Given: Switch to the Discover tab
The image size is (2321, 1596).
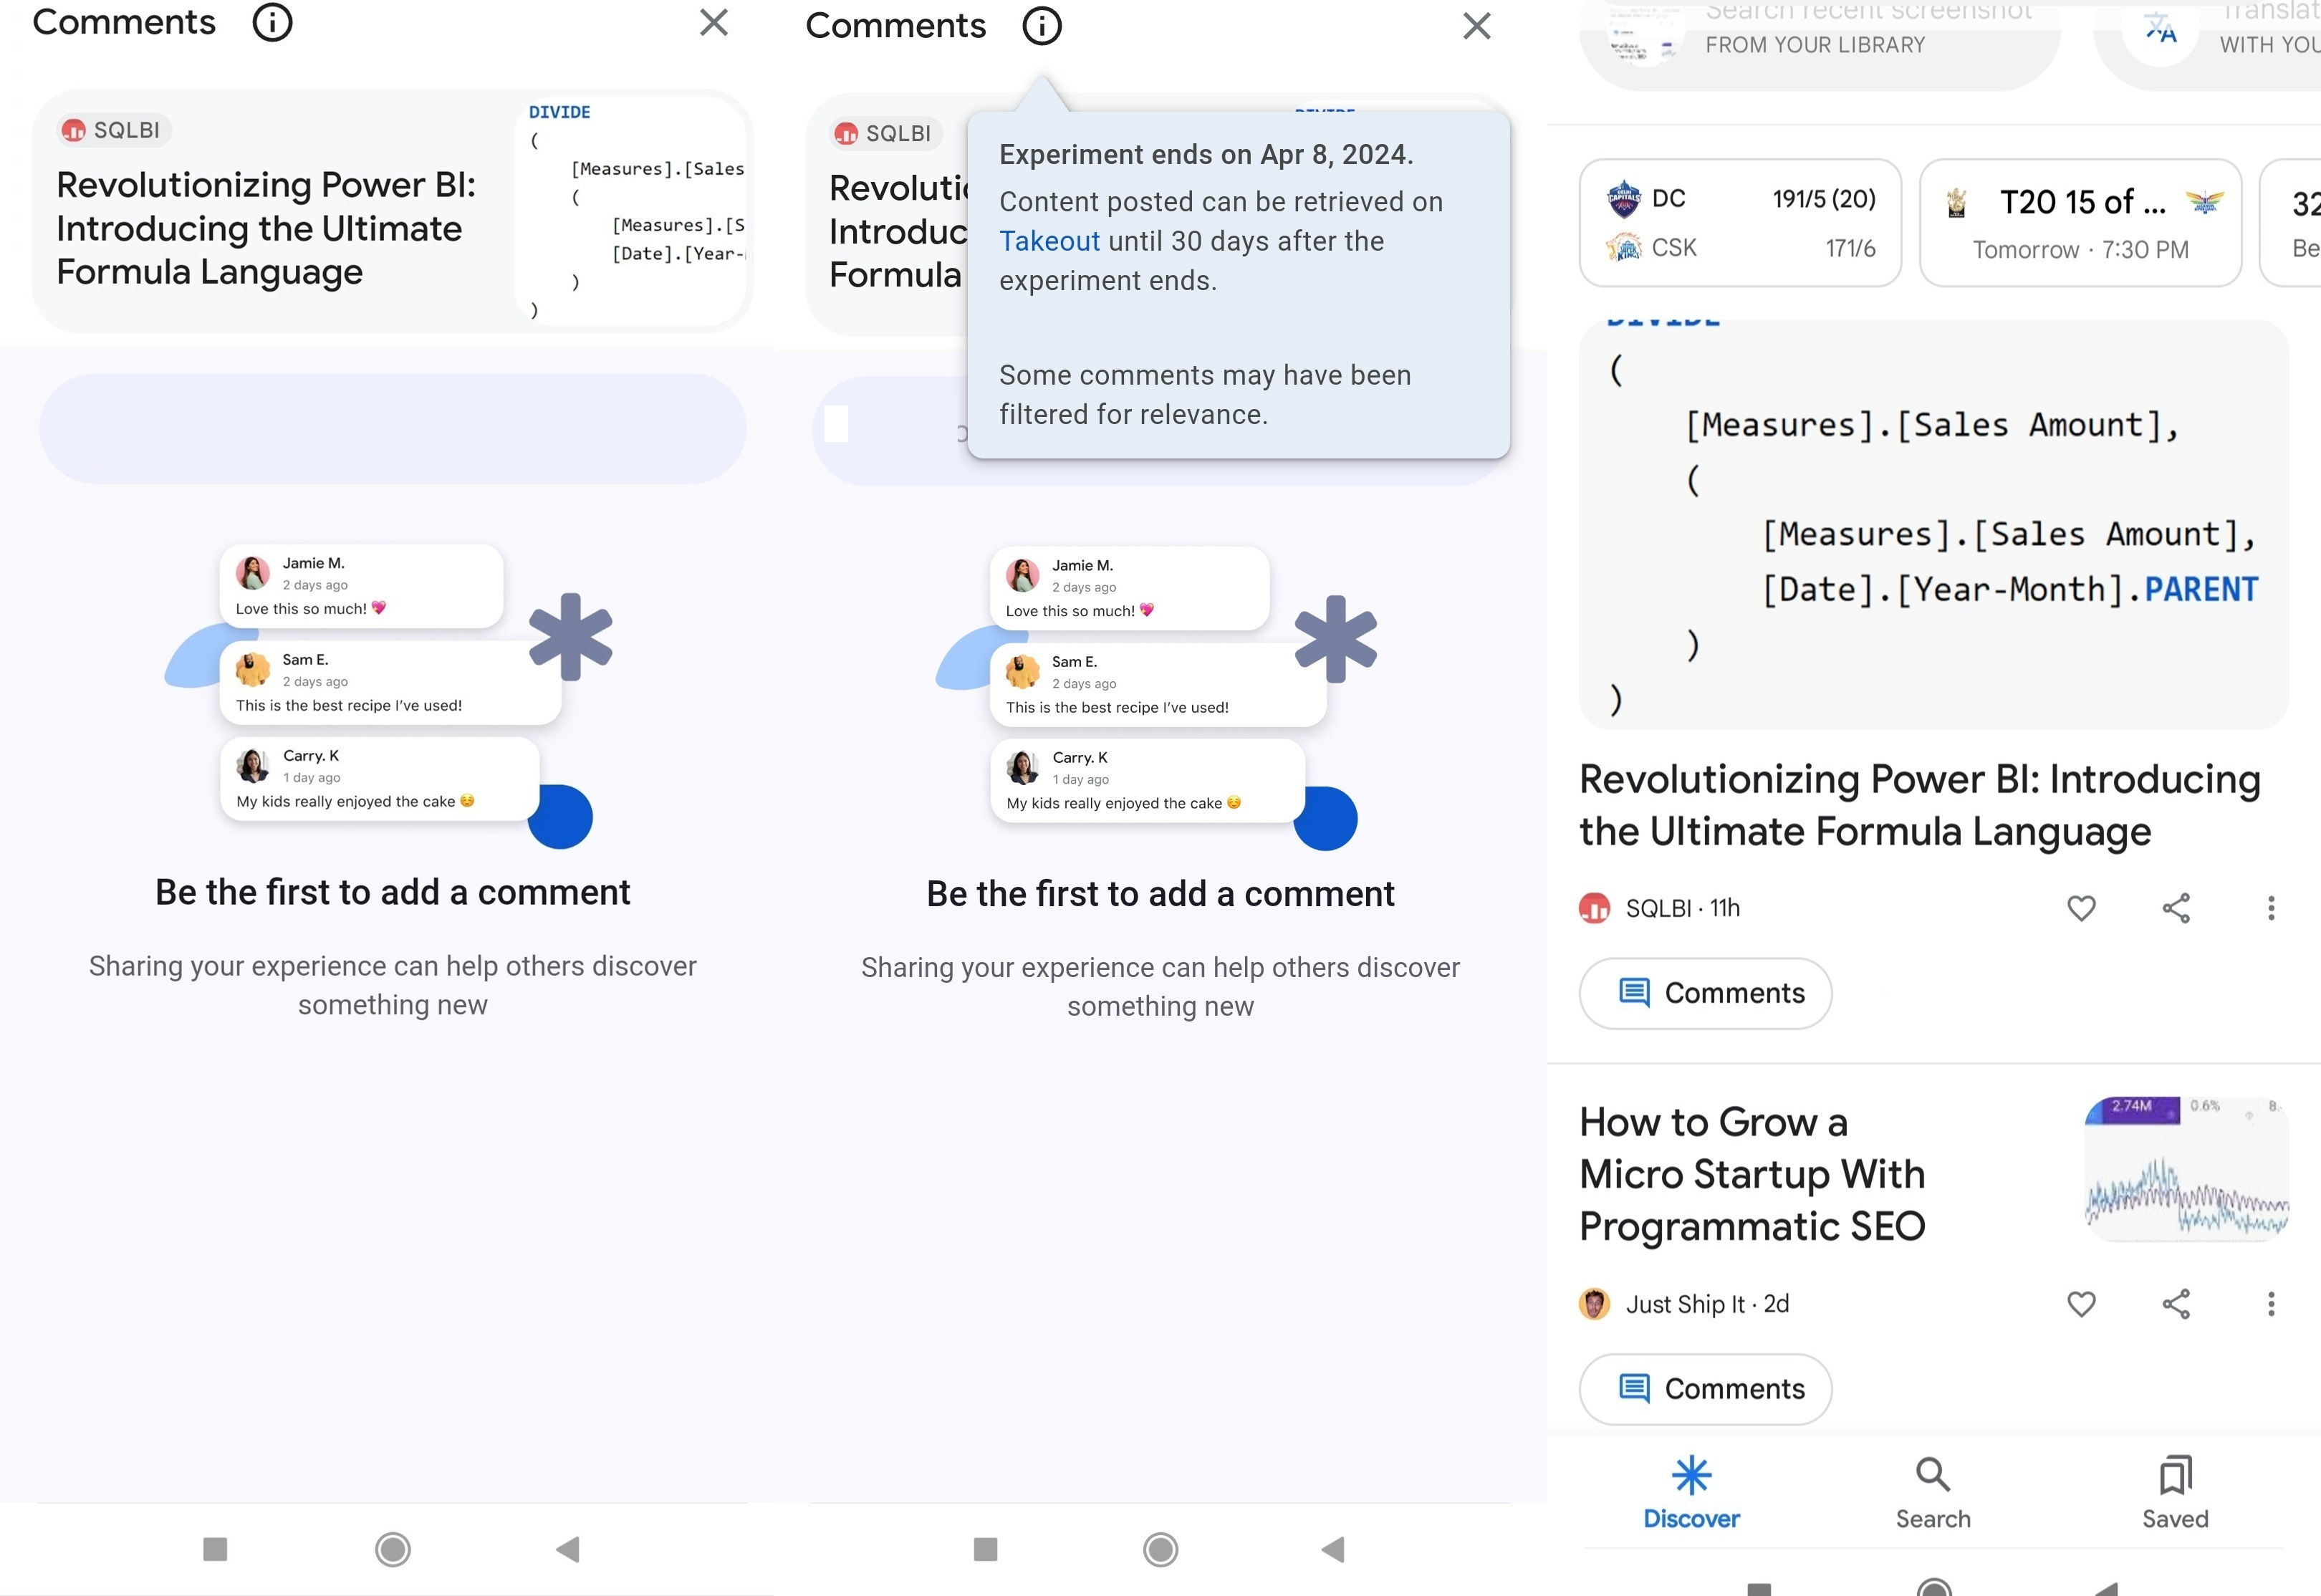Looking at the screenshot, I should coord(1691,1493).
